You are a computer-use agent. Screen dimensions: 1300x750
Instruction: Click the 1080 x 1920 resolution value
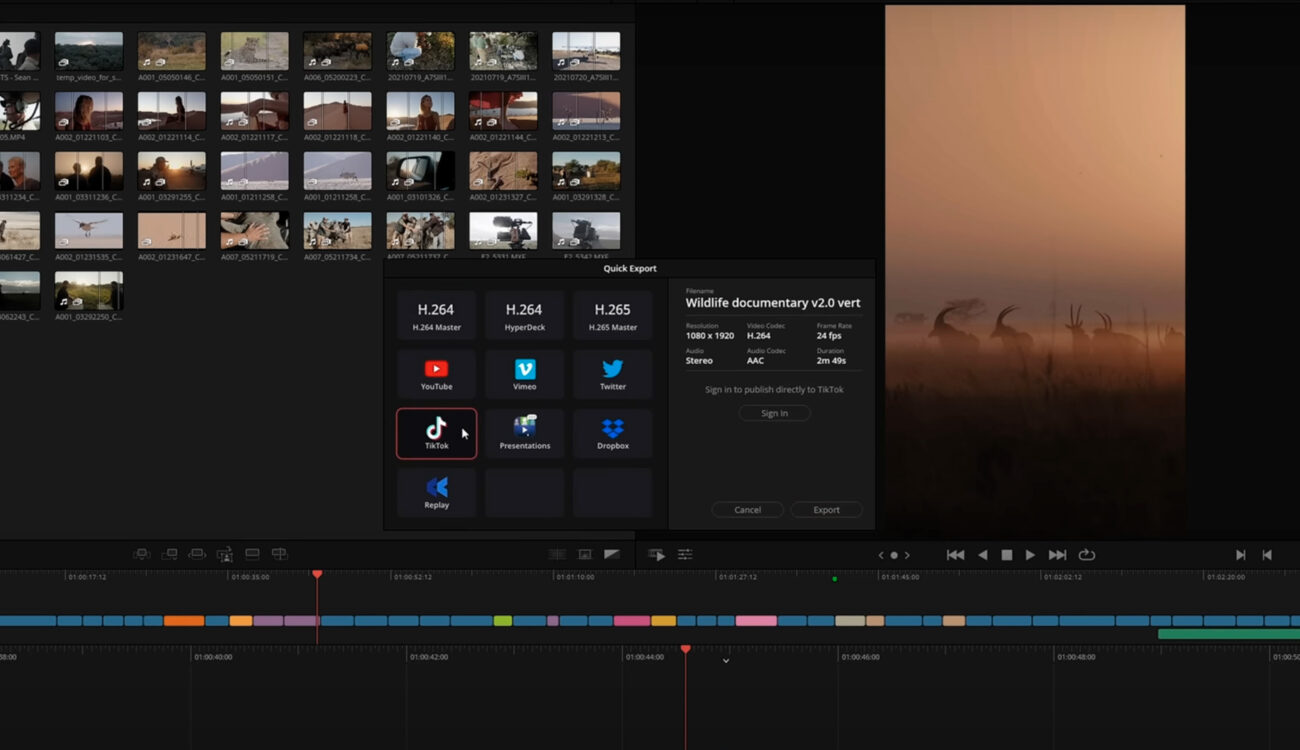click(710, 336)
